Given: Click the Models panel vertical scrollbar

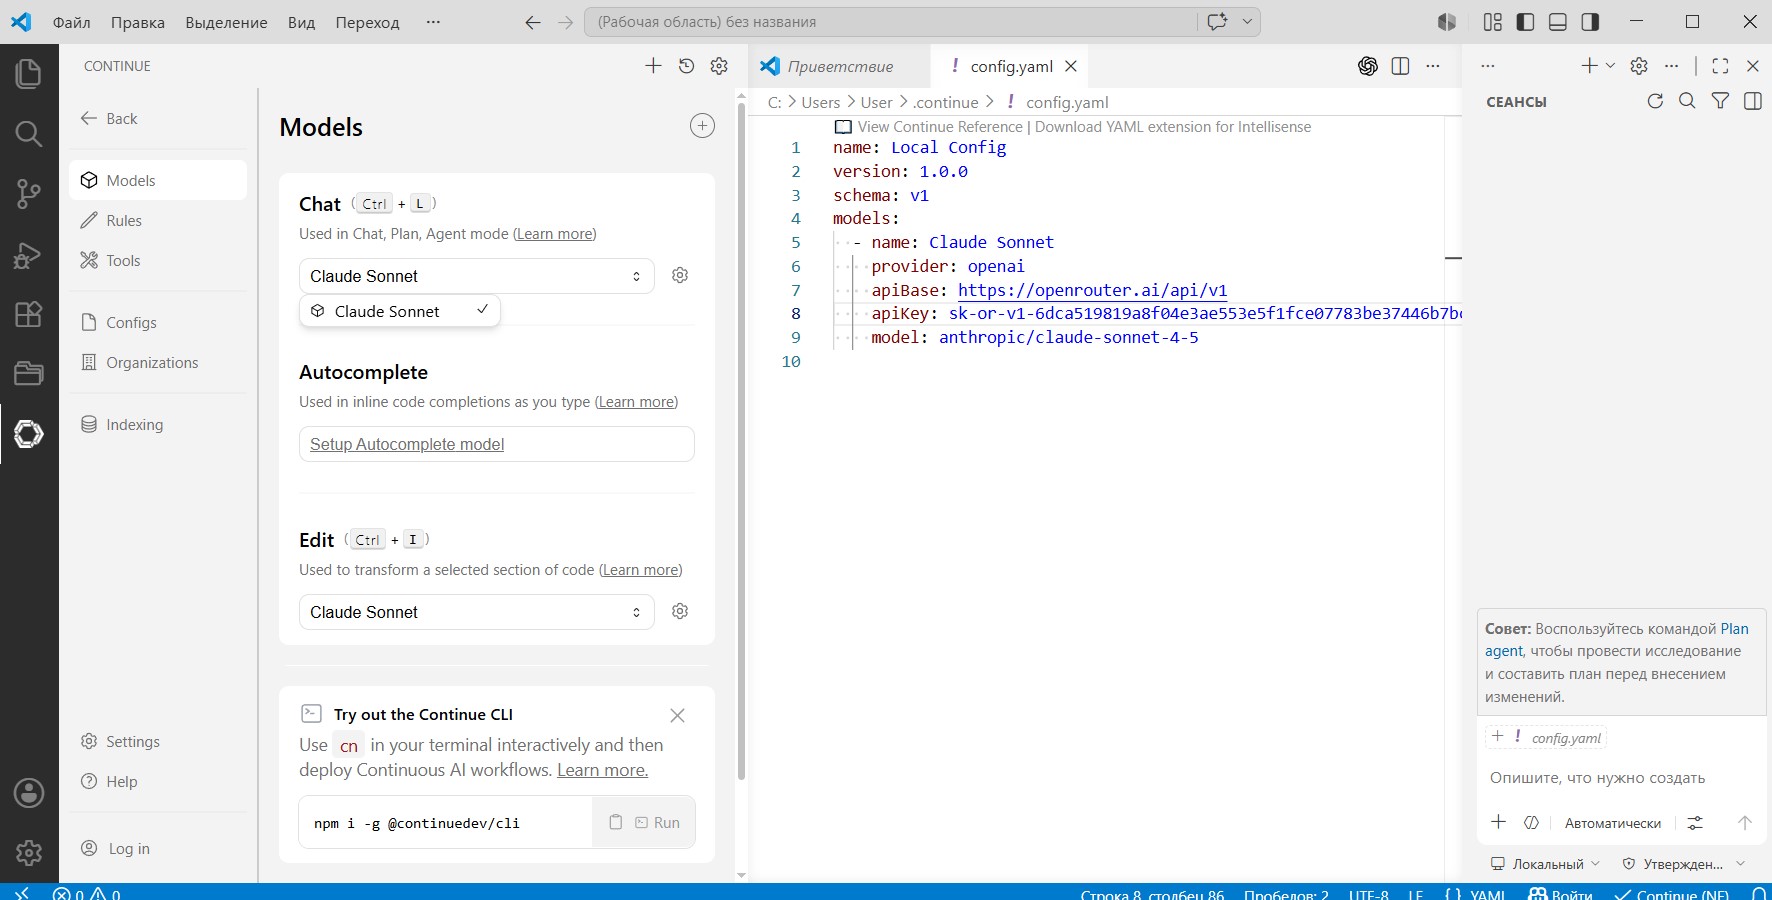Looking at the screenshot, I should click(x=741, y=440).
